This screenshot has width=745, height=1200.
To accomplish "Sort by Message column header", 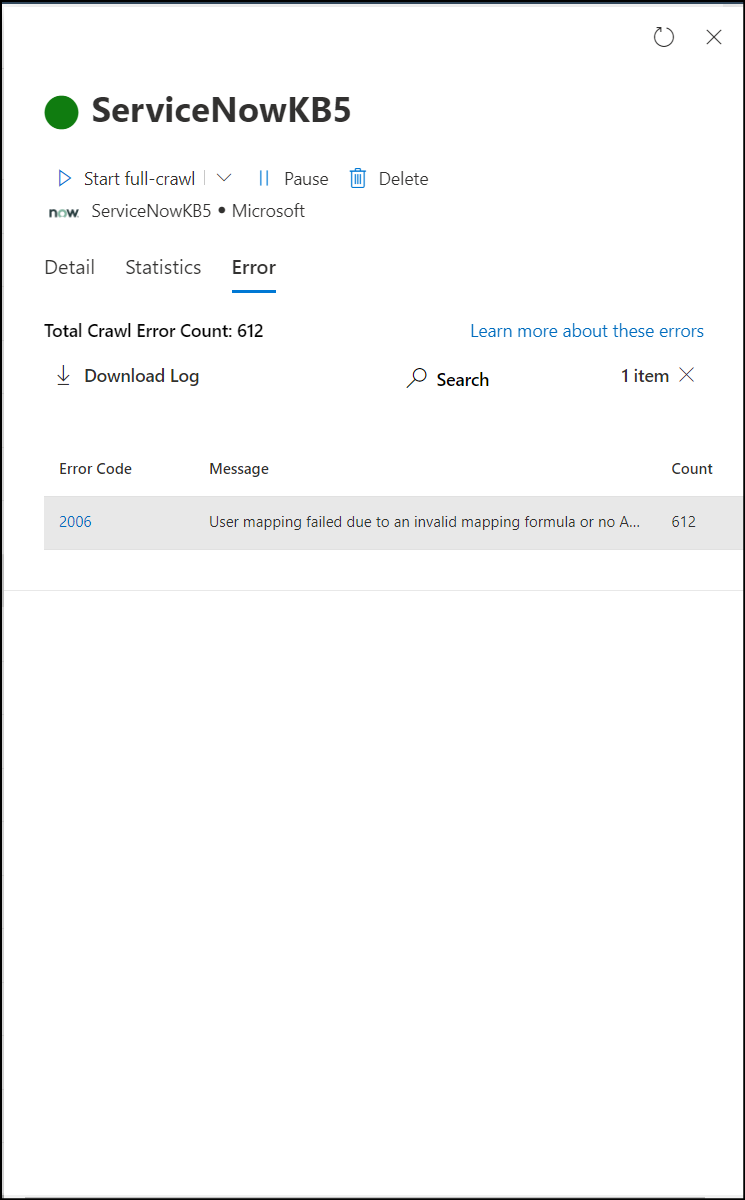I will [x=239, y=469].
